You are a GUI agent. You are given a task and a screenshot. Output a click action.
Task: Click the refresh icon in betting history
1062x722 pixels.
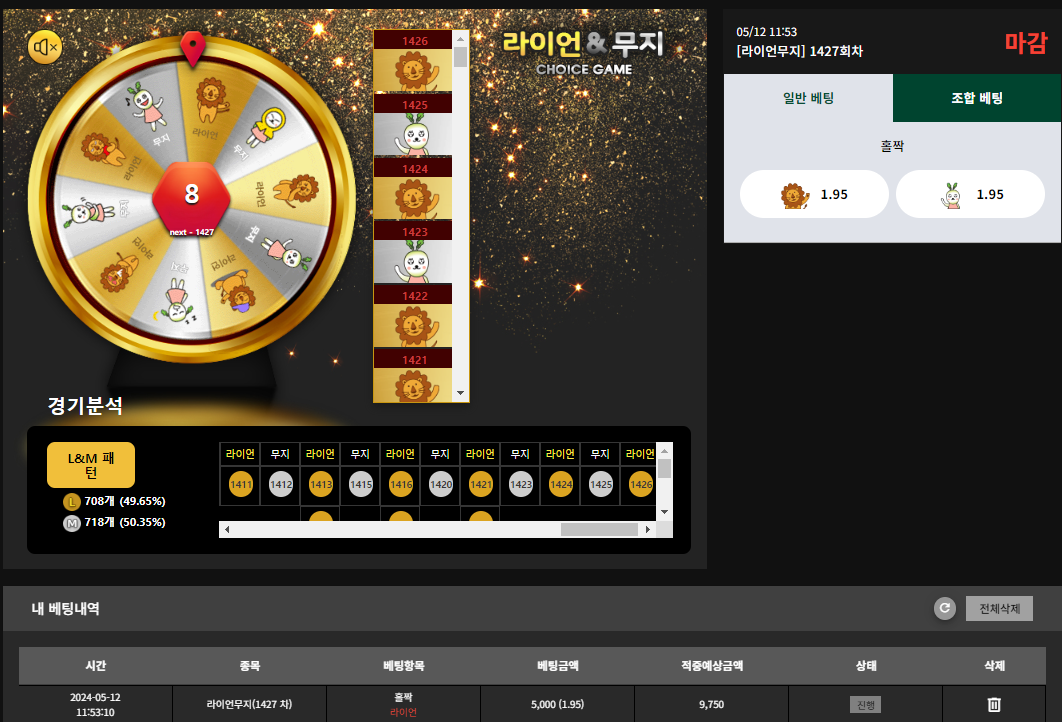(x=945, y=608)
